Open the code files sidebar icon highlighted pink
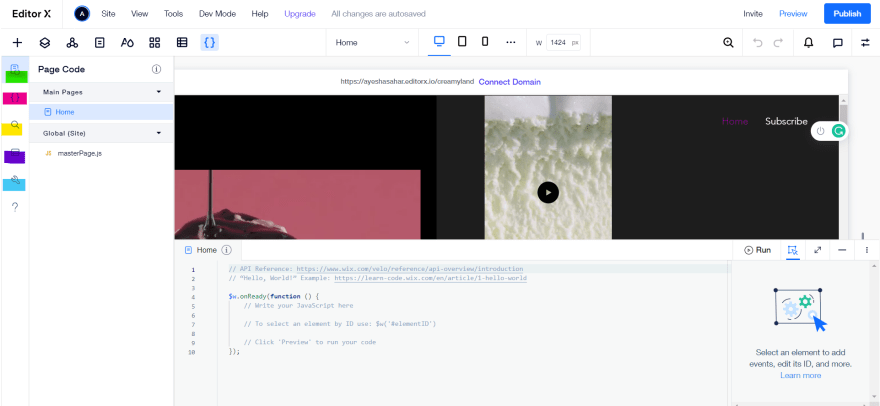Viewport: 880px width, 406px height. [15, 98]
